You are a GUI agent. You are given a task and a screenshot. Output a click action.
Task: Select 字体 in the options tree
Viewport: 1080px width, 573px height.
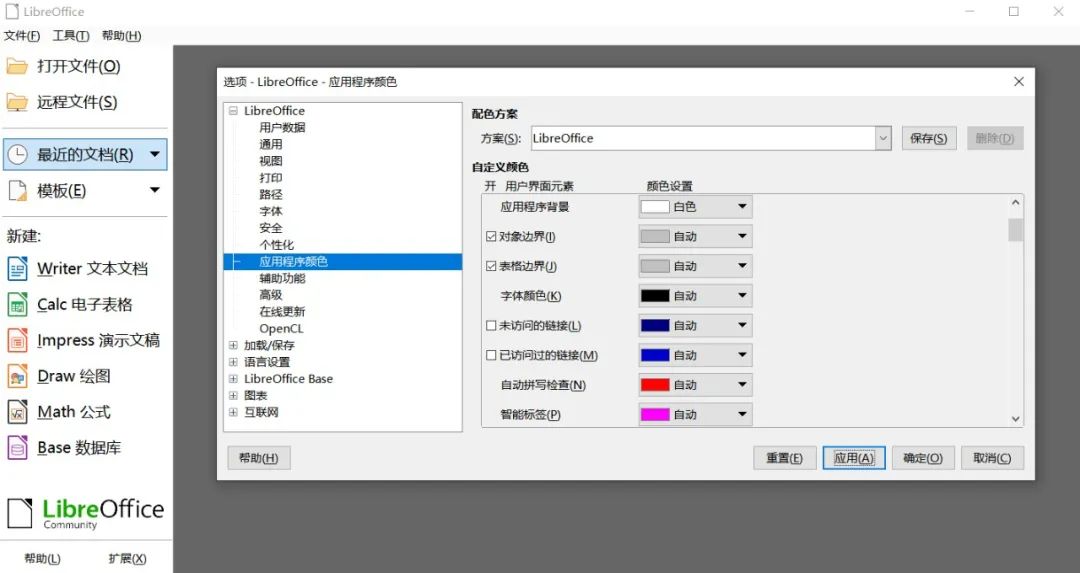coord(271,211)
